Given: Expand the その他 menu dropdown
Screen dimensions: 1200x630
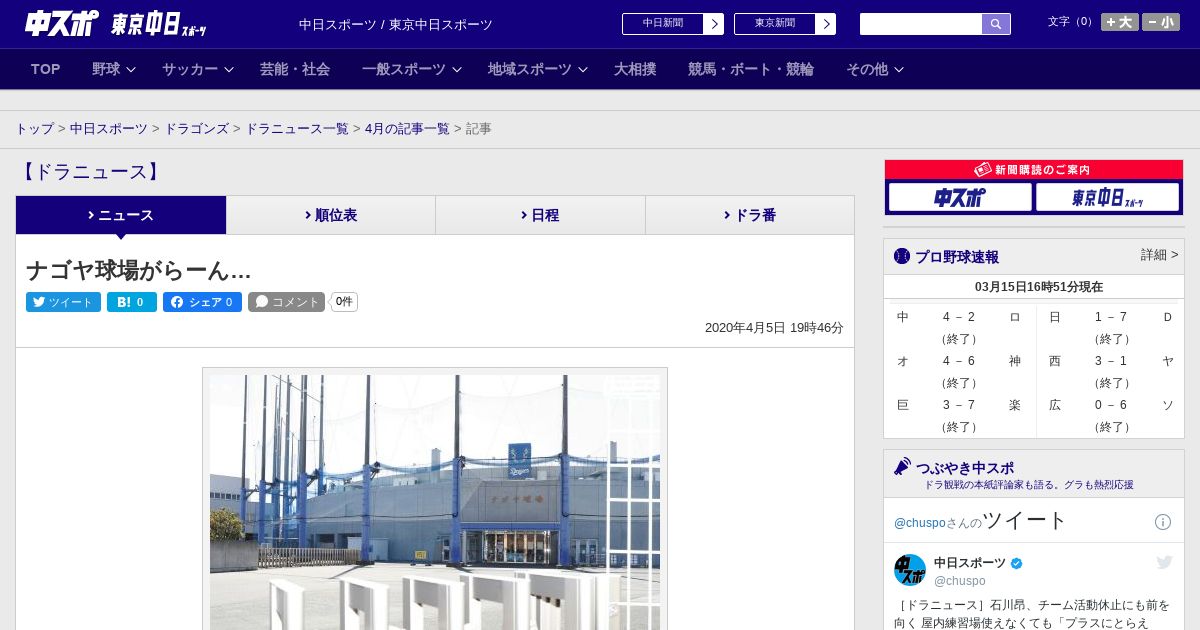Looking at the screenshot, I should click(875, 69).
